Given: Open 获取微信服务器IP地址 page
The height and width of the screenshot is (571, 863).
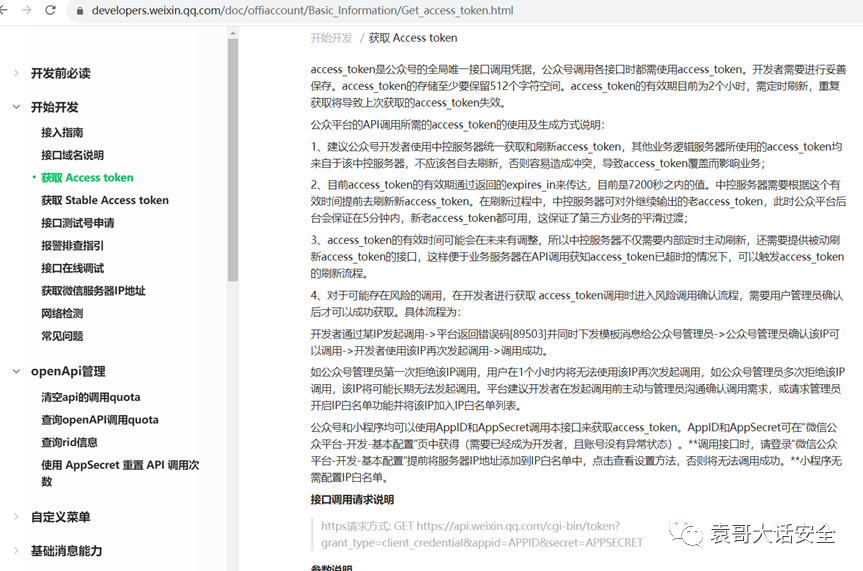Looking at the screenshot, I should click(x=93, y=291).
